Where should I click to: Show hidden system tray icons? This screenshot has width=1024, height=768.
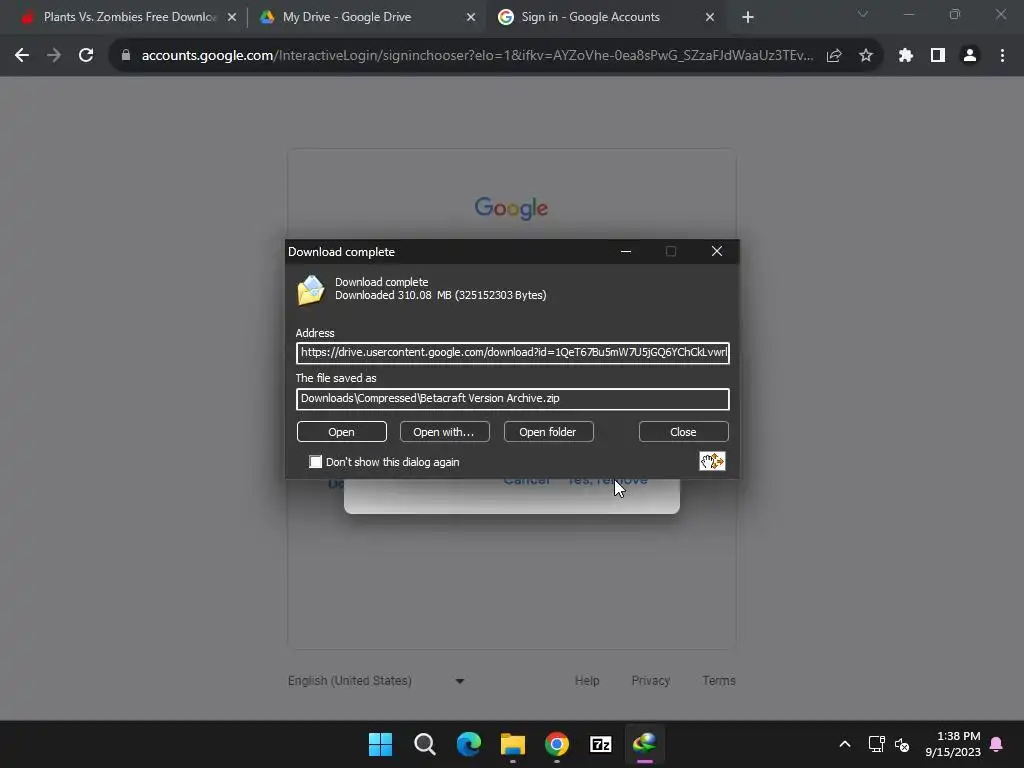[844, 744]
